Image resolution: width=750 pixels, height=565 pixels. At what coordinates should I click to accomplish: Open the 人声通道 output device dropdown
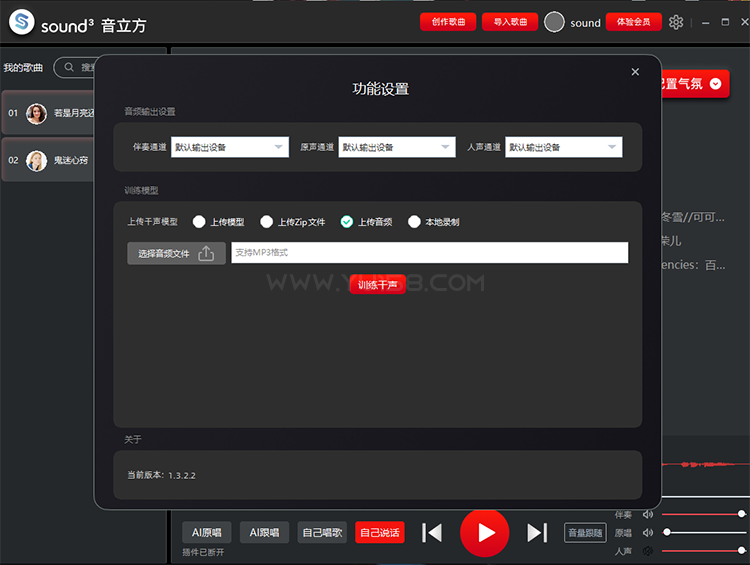click(x=564, y=147)
